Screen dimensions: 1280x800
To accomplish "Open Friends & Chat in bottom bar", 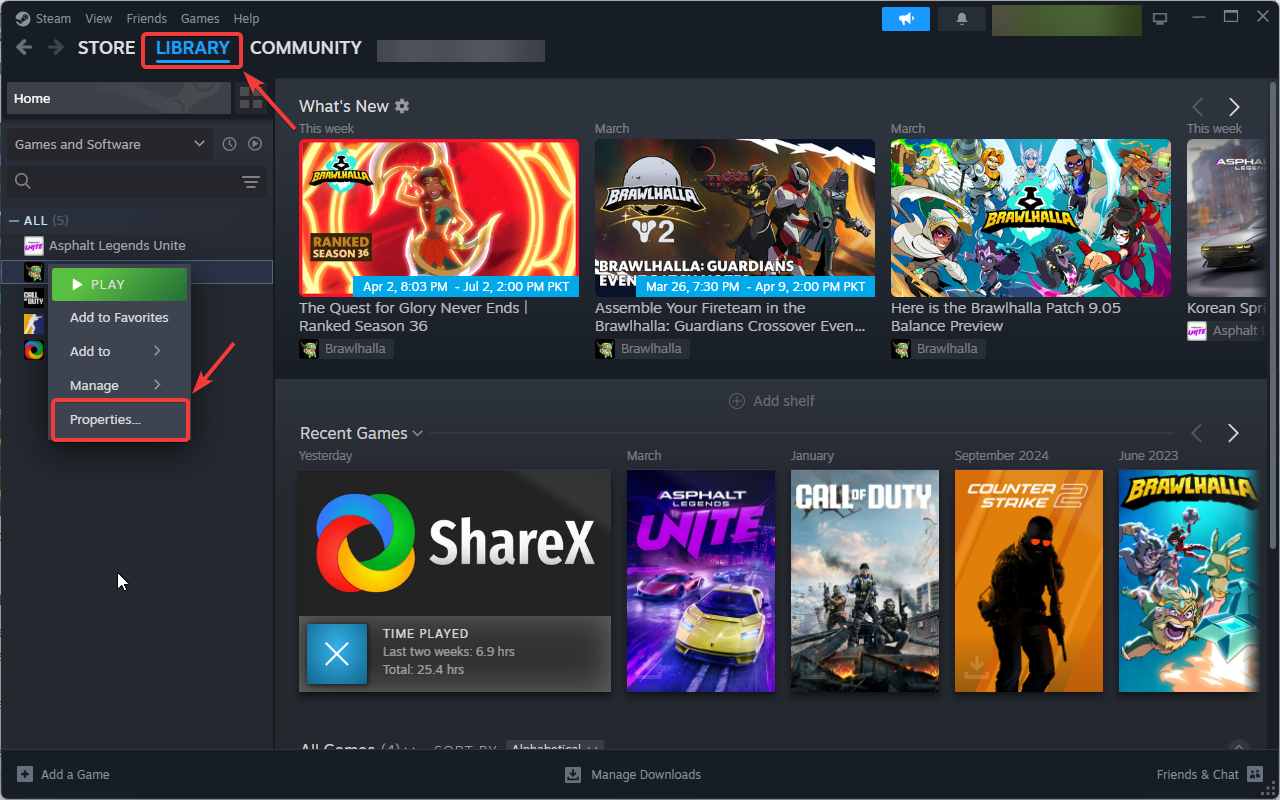I will click(x=1198, y=774).
